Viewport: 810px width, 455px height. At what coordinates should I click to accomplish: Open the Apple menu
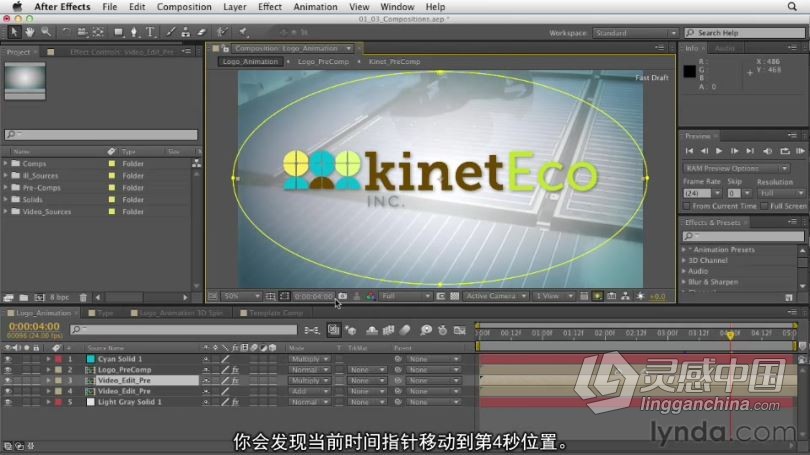pos(17,6)
